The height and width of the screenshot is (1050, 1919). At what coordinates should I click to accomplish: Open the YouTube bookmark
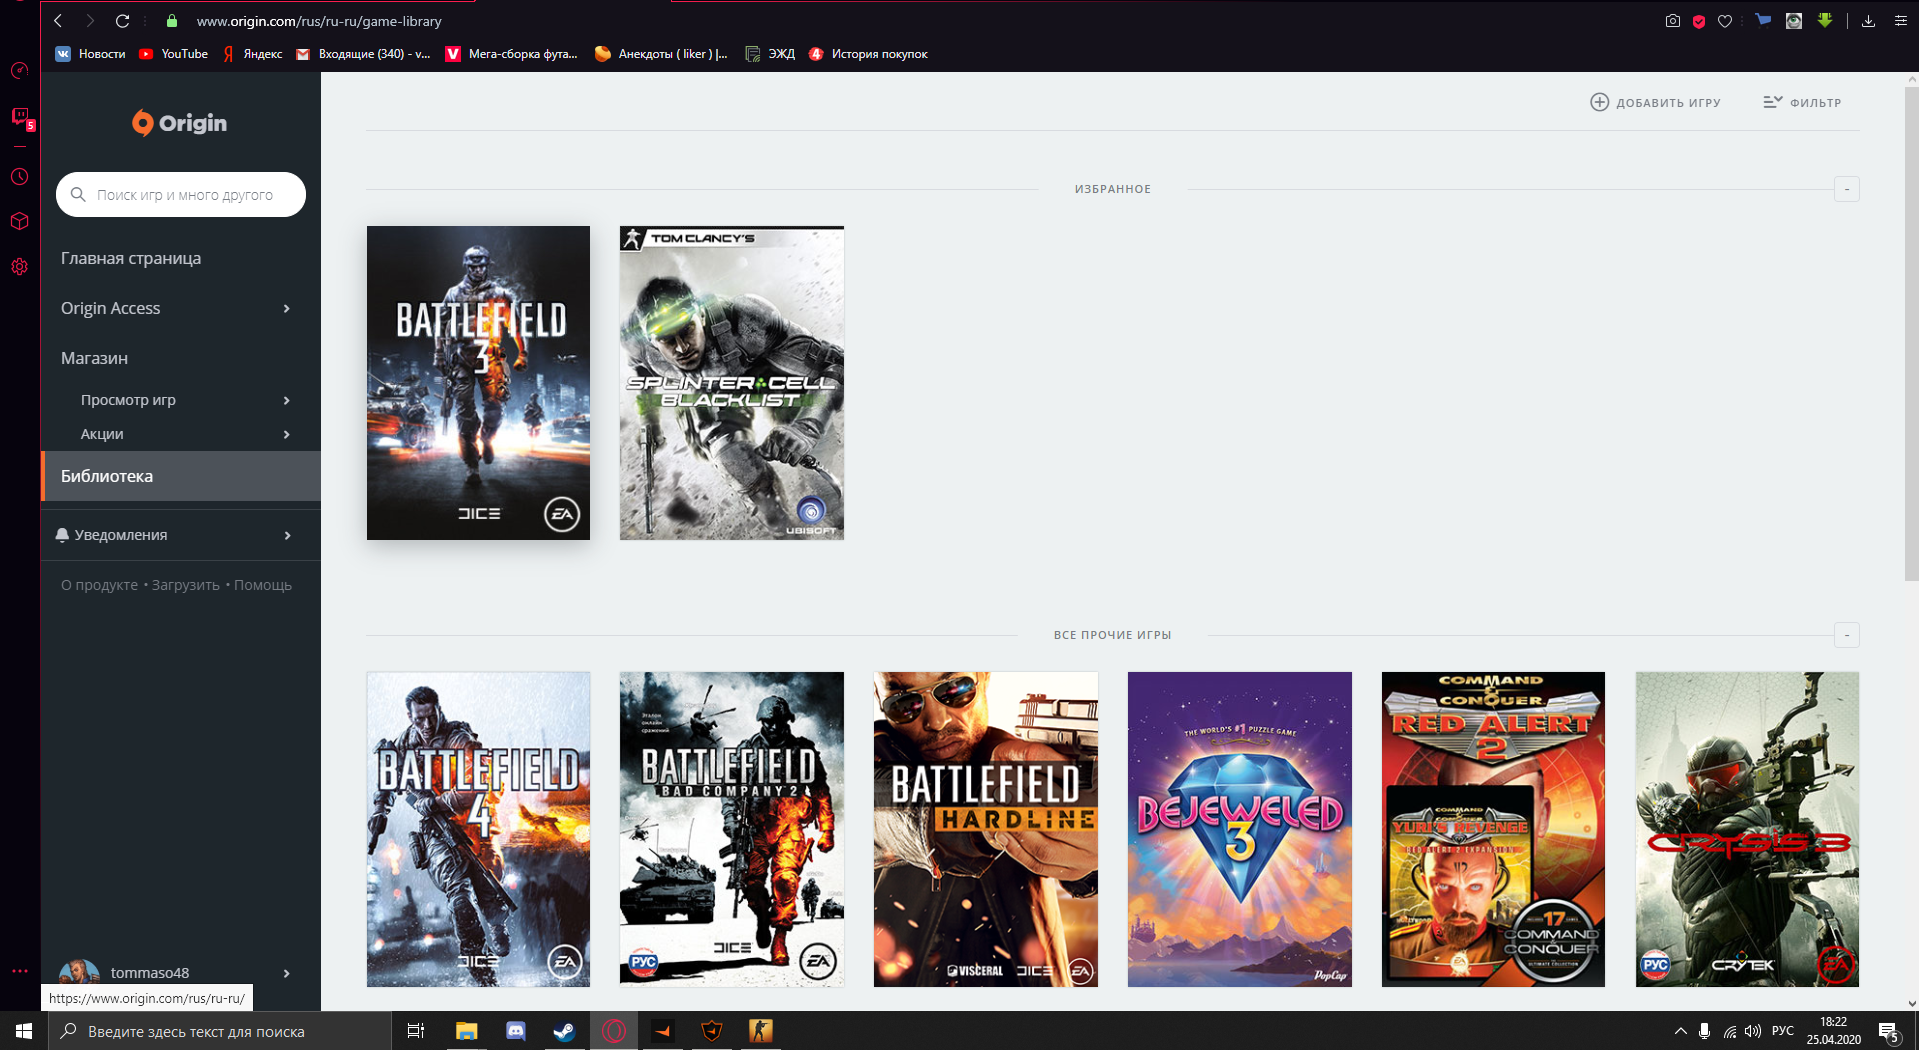(x=174, y=54)
